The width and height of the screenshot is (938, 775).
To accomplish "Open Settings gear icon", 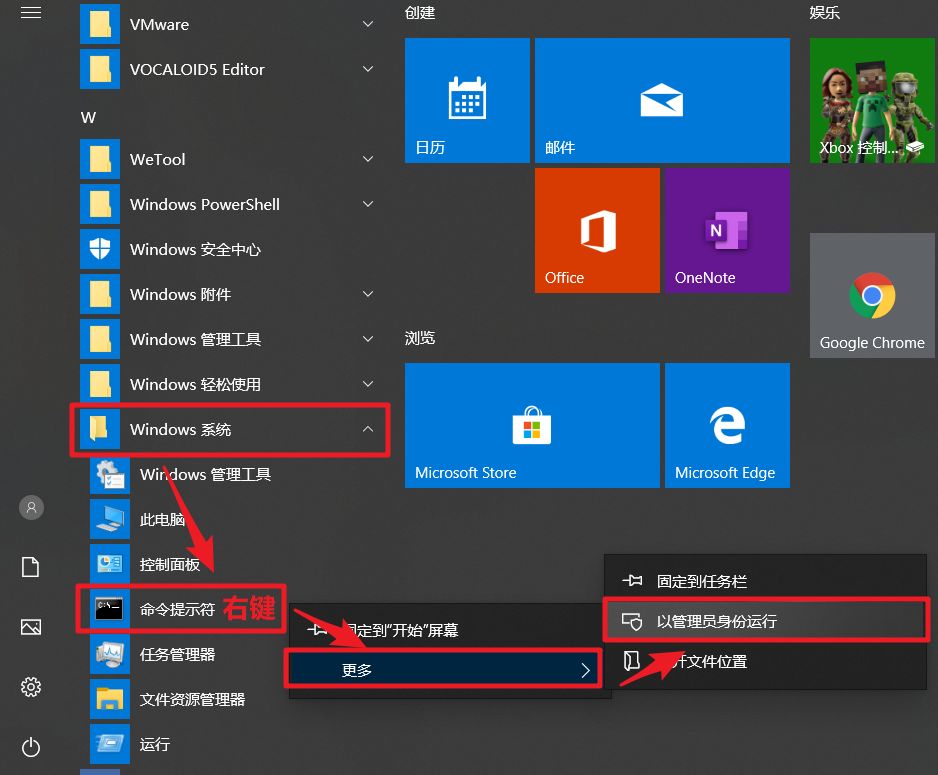I will (31, 686).
